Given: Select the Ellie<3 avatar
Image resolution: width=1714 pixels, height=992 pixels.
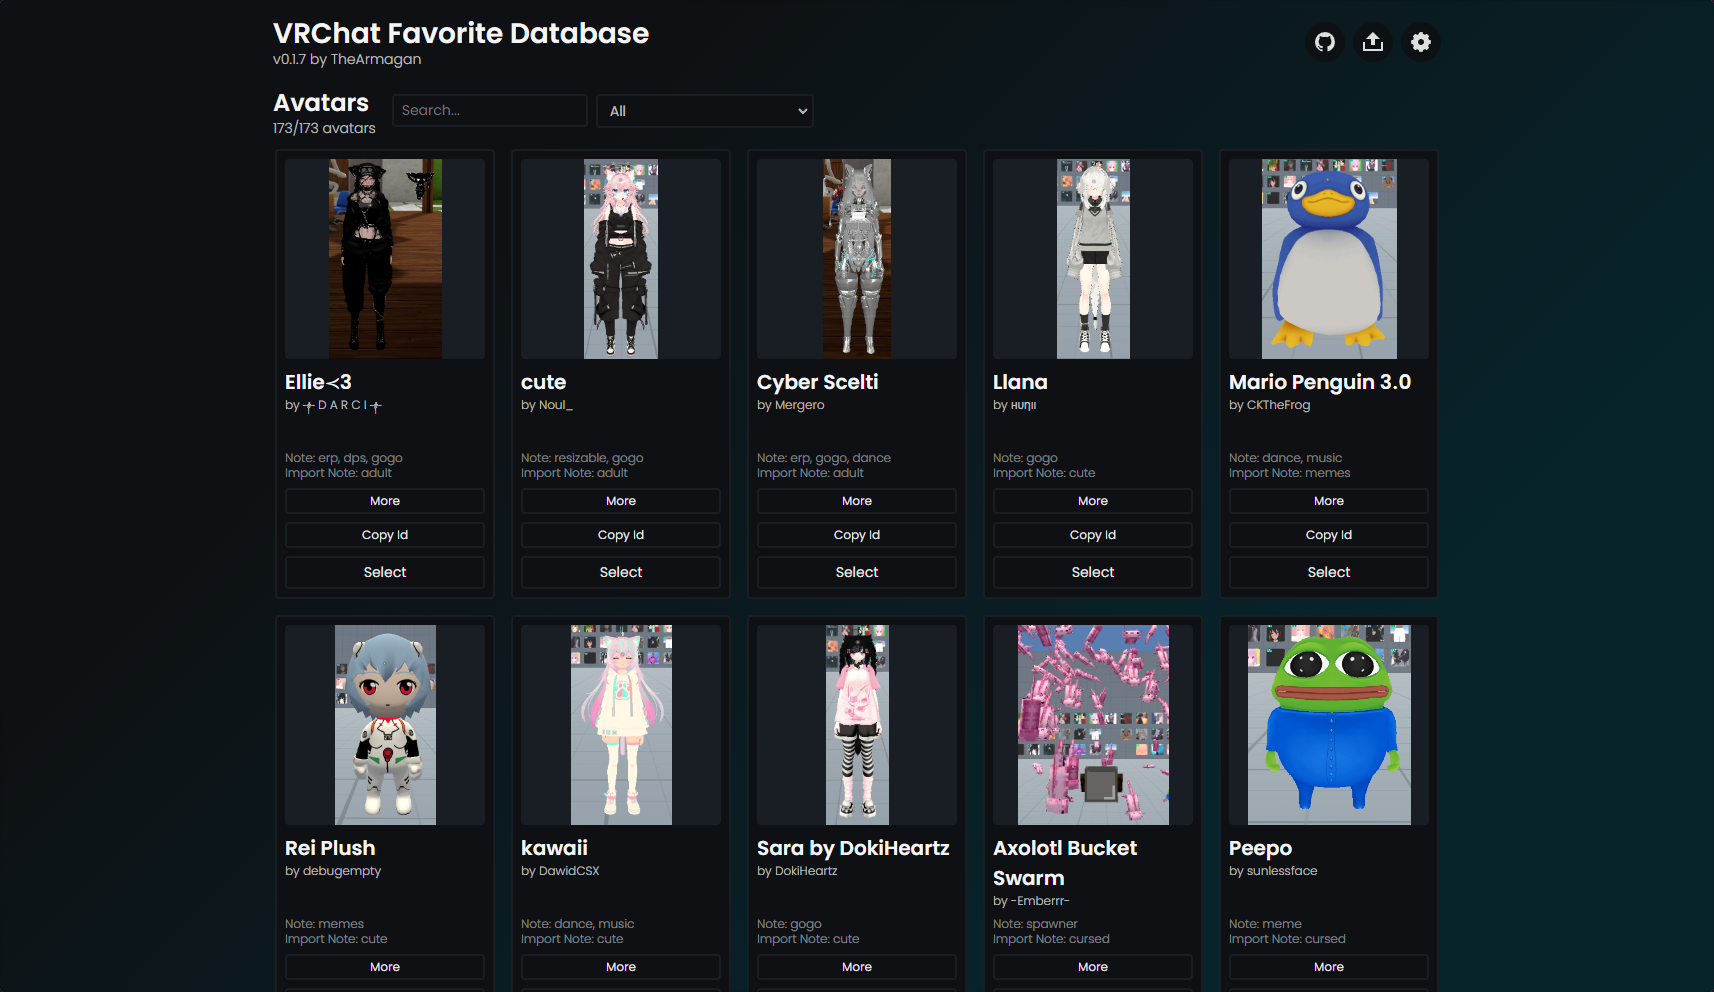Looking at the screenshot, I should pos(385,572).
